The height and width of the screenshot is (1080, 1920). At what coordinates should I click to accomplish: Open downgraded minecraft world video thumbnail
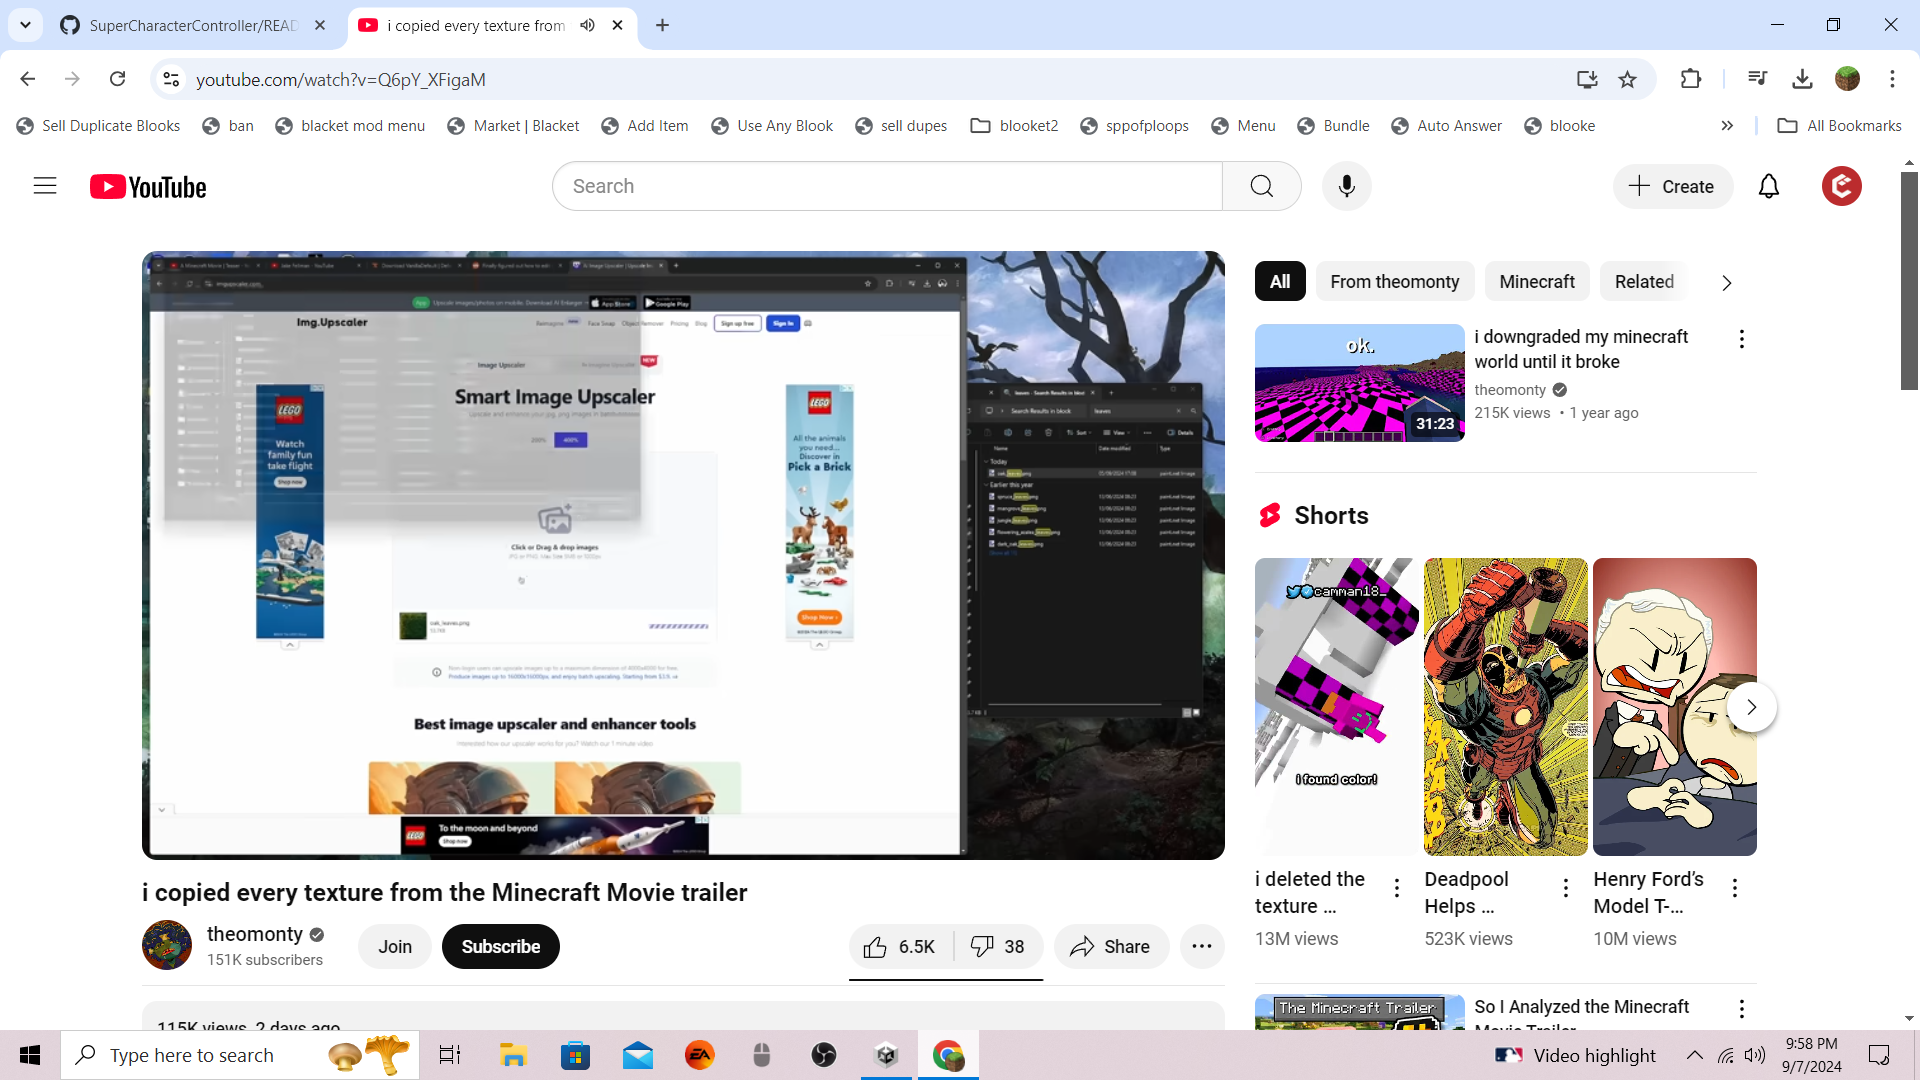coord(1359,383)
